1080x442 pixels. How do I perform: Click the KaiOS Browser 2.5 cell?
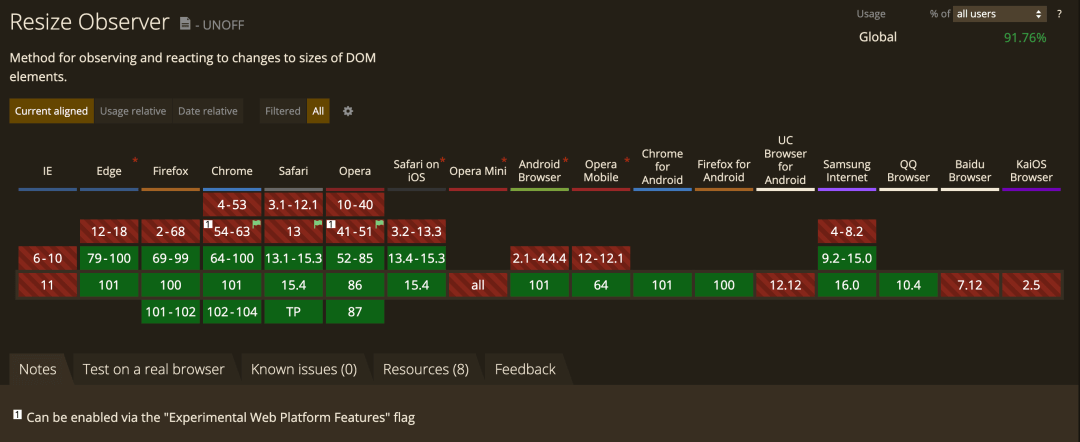click(x=1031, y=285)
